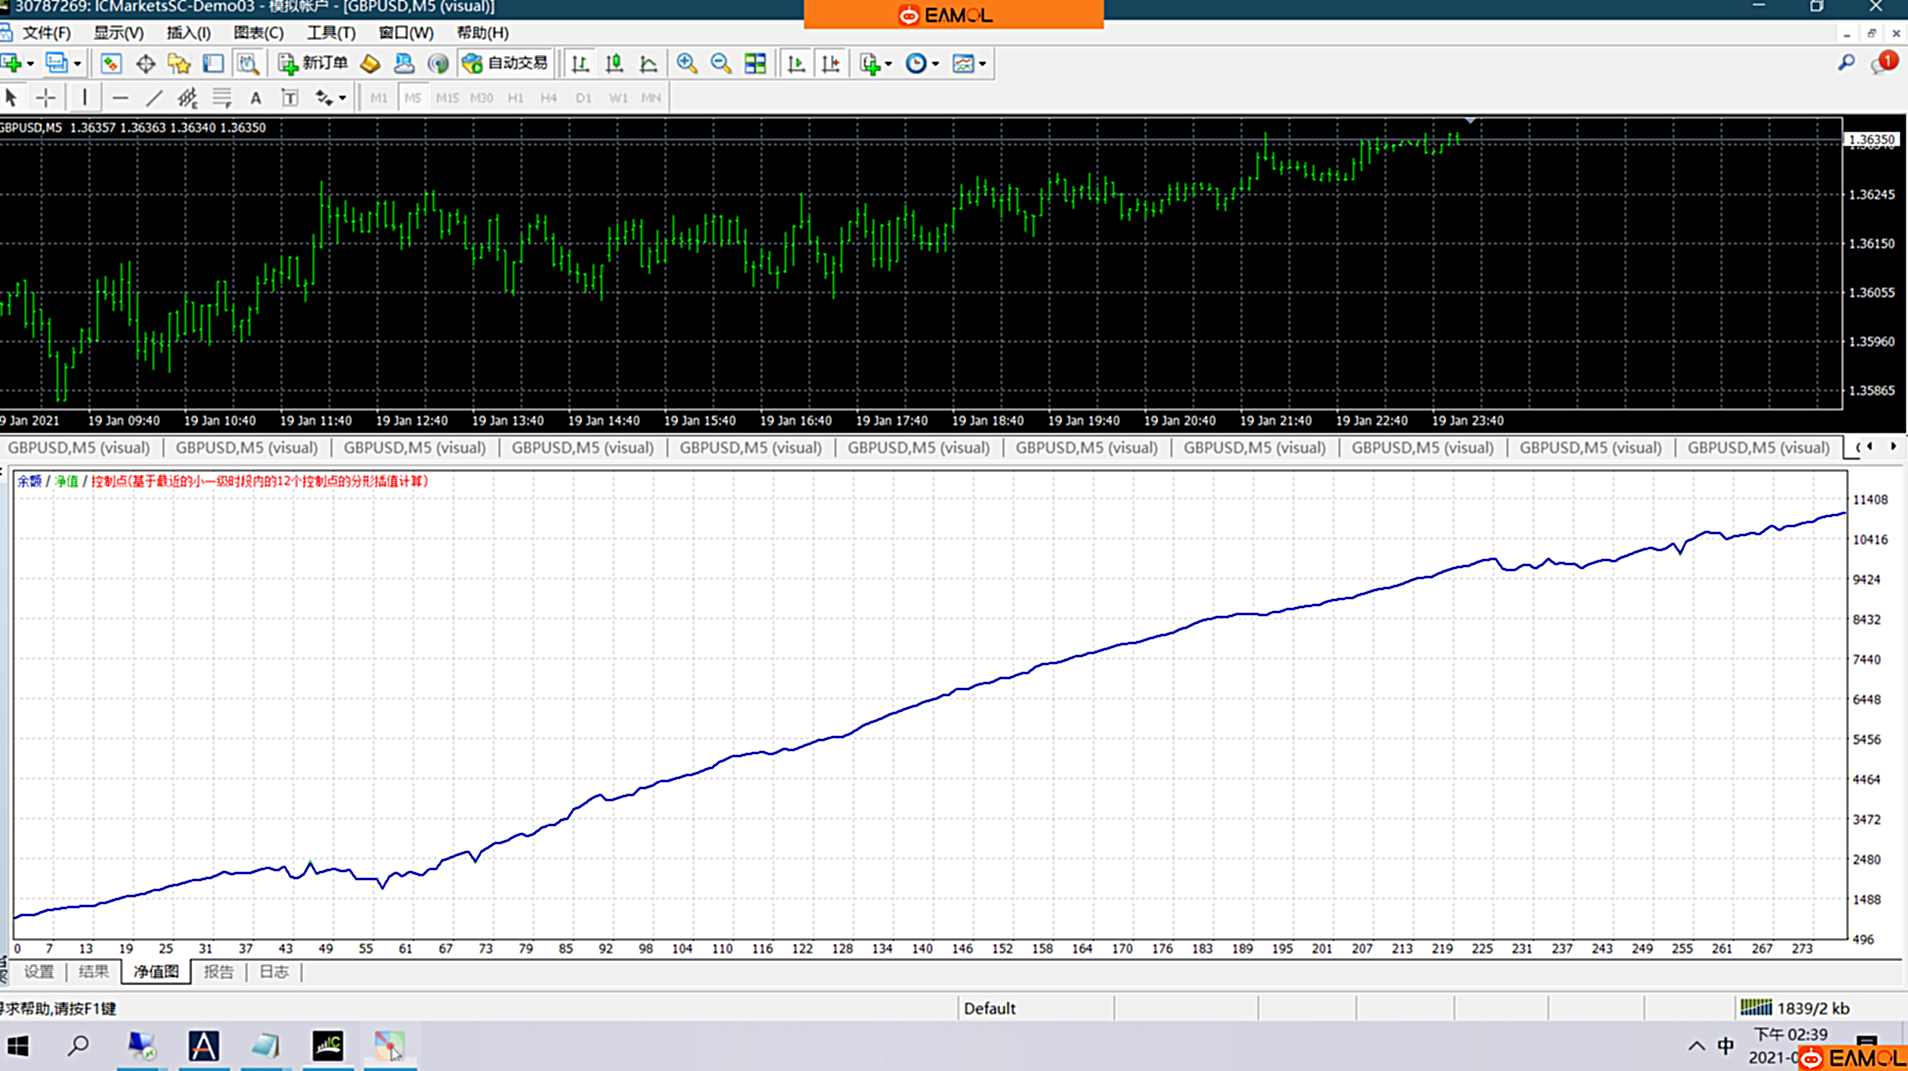
Task: Switch to the 结果 tester tab
Action: 93,971
